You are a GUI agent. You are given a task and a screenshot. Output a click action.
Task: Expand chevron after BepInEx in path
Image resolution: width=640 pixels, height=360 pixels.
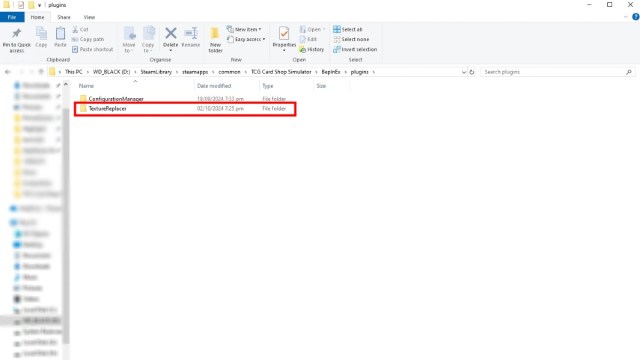coord(346,72)
